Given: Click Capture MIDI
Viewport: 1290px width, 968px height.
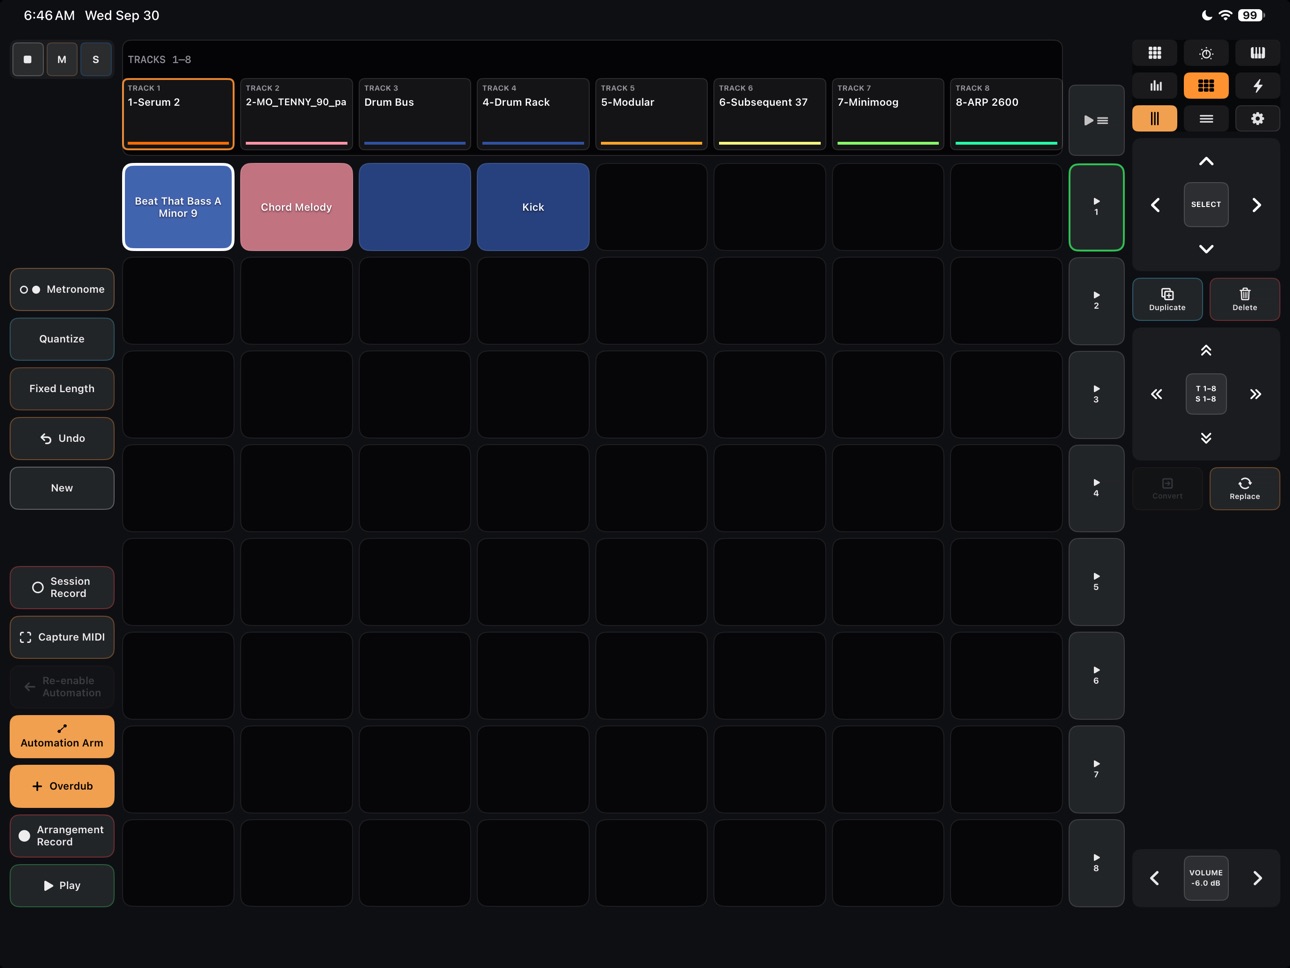Looking at the screenshot, I should (62, 637).
